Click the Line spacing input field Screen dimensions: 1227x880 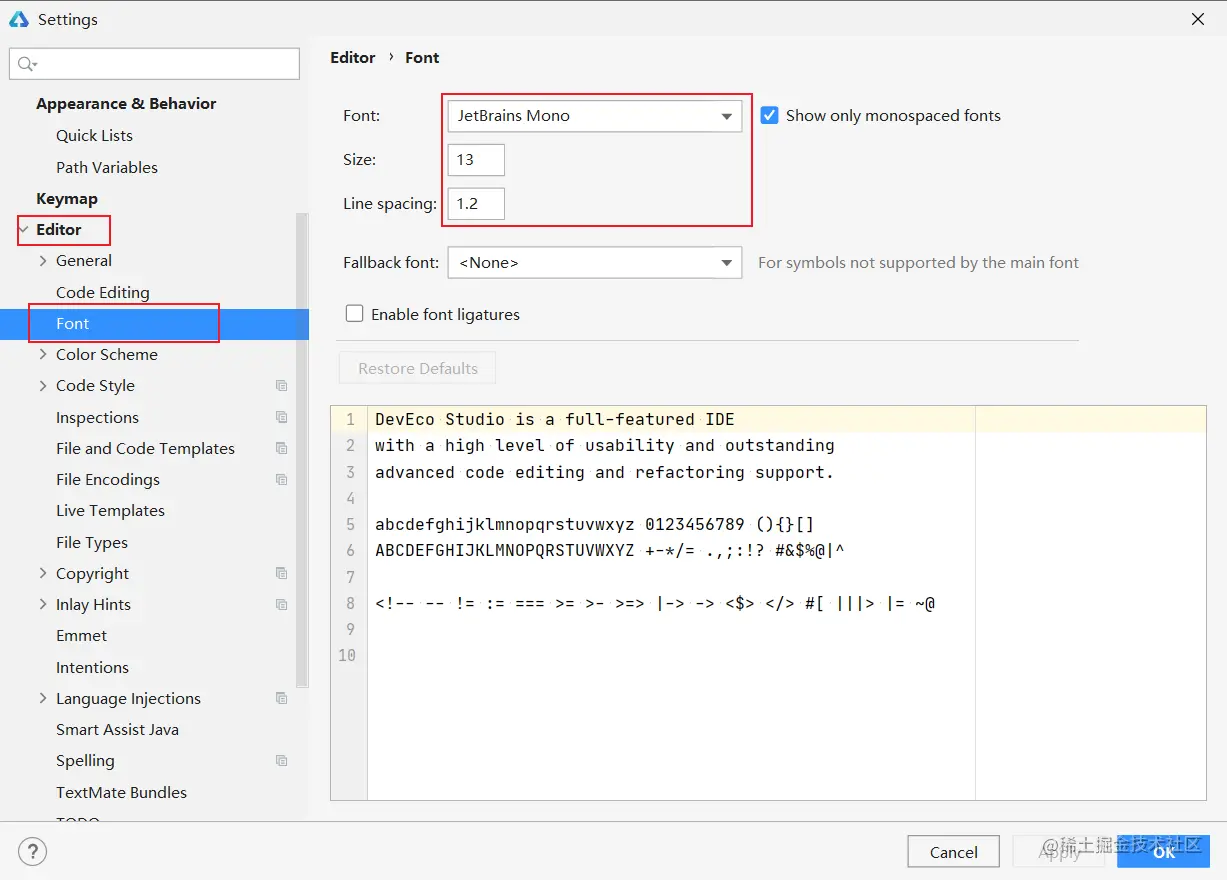pyautogui.click(x=476, y=204)
